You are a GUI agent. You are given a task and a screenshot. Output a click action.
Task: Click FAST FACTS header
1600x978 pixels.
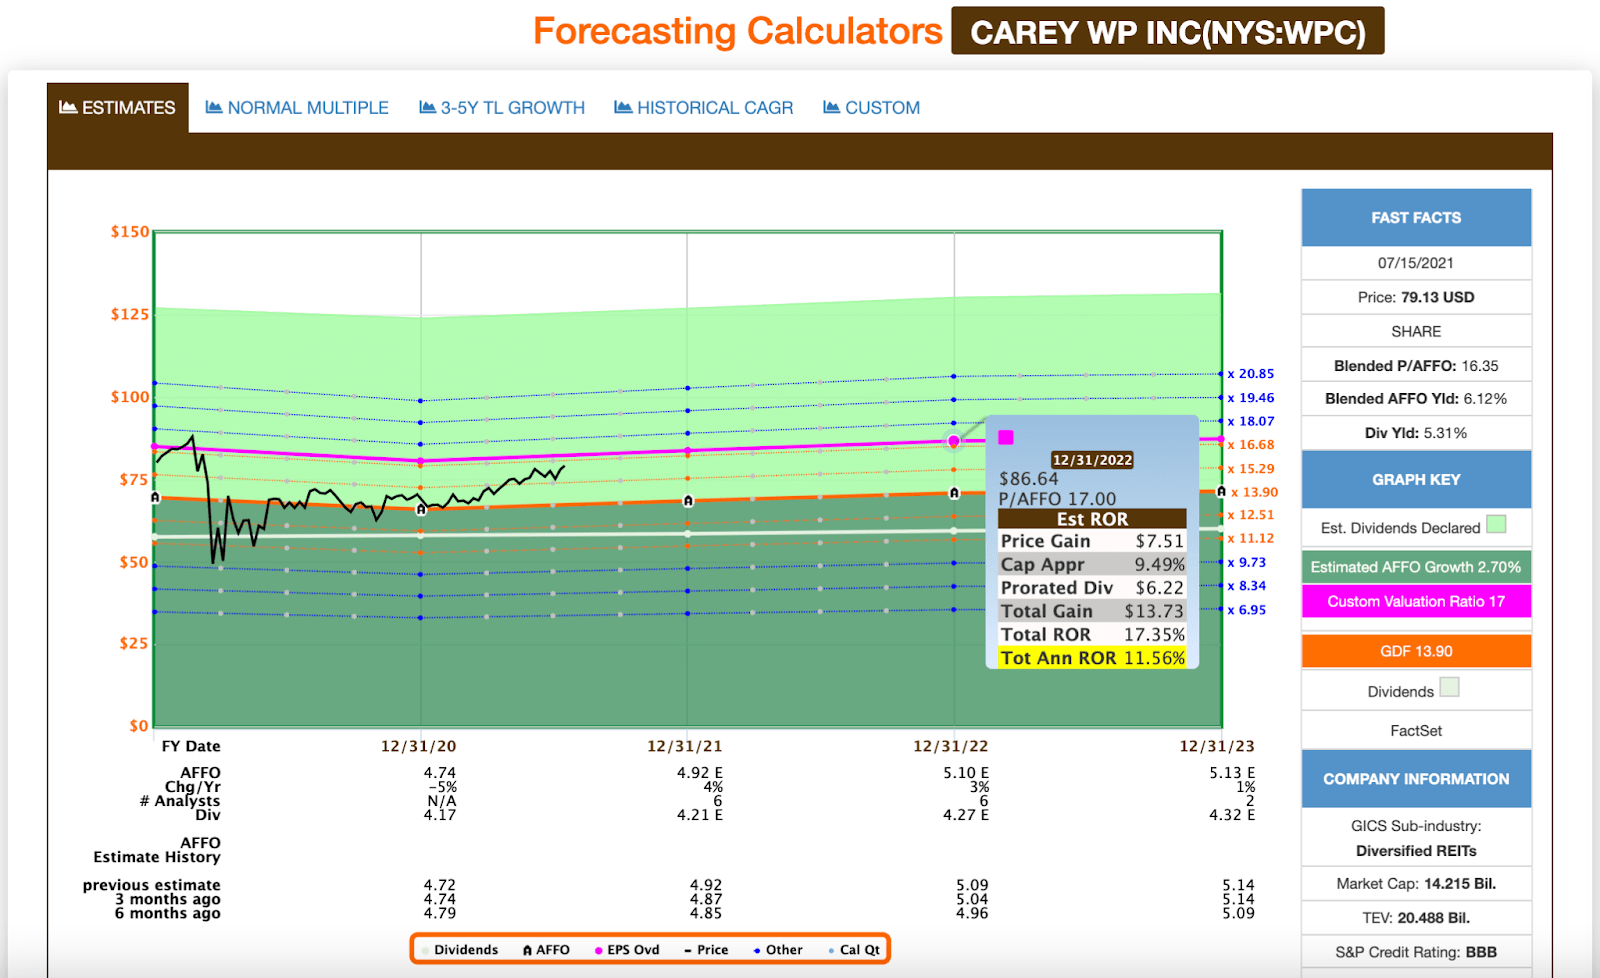pos(1416,217)
